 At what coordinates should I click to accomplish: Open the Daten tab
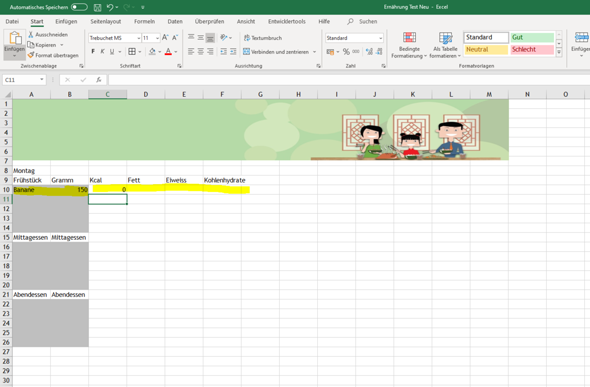tap(175, 21)
